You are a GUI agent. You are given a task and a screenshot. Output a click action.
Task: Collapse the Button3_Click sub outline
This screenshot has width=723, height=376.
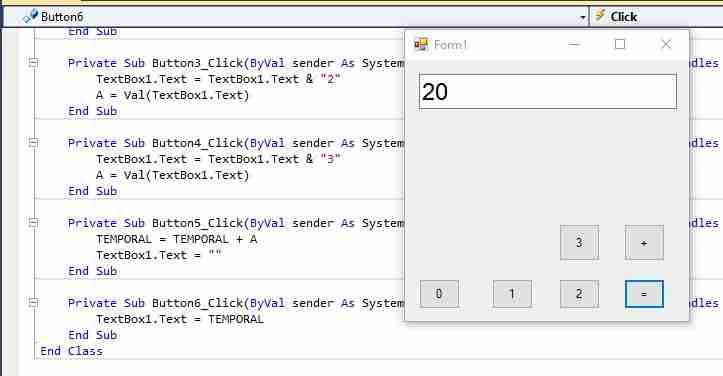click(x=33, y=63)
